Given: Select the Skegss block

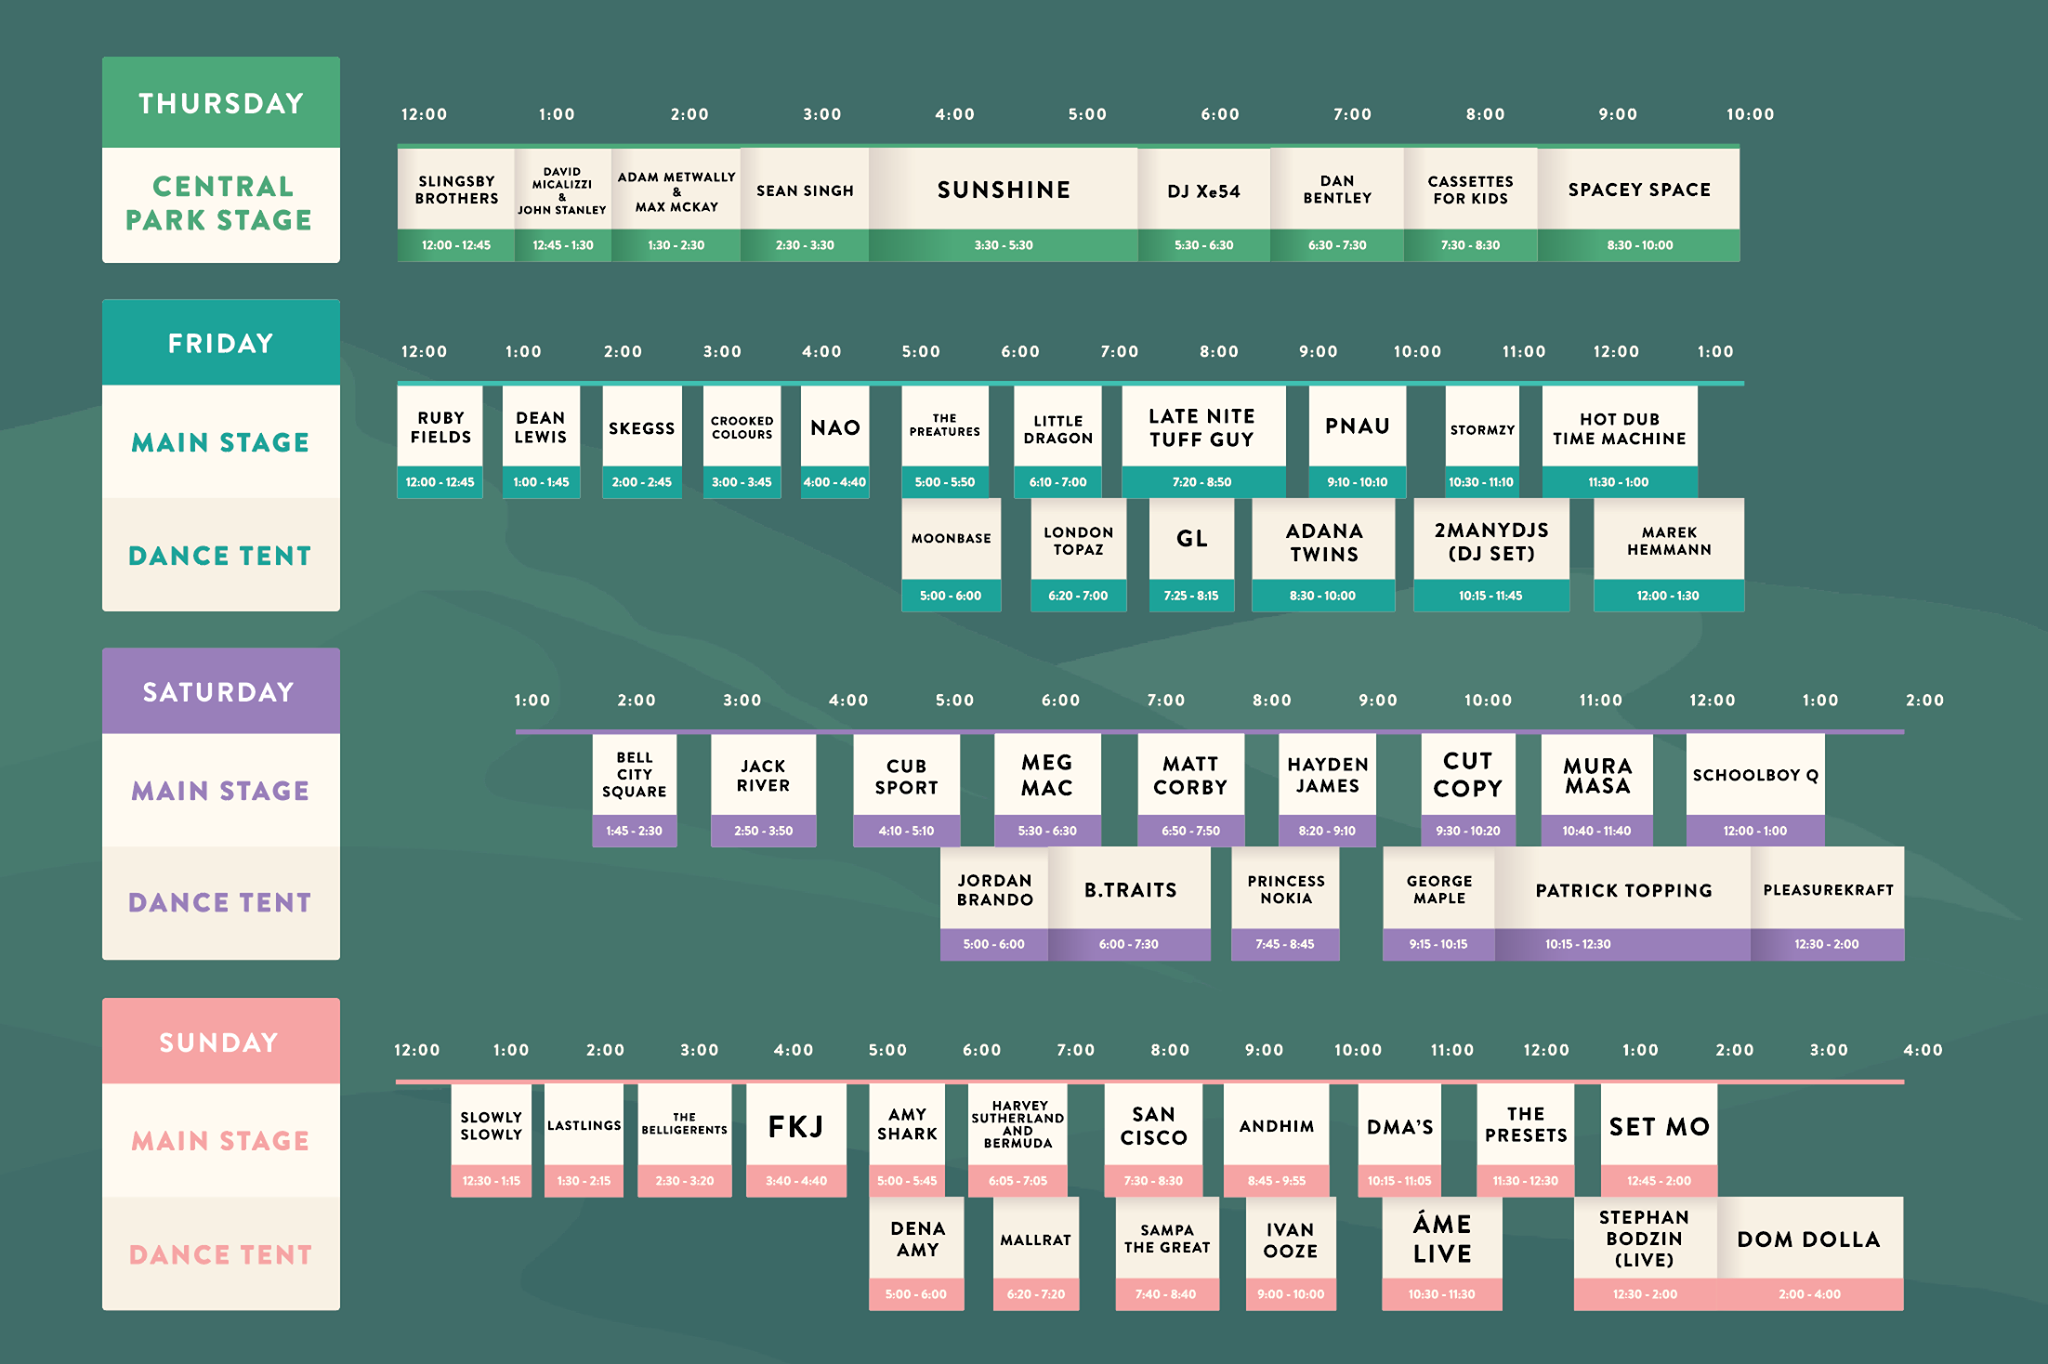Looking at the screenshot, I should [642, 441].
